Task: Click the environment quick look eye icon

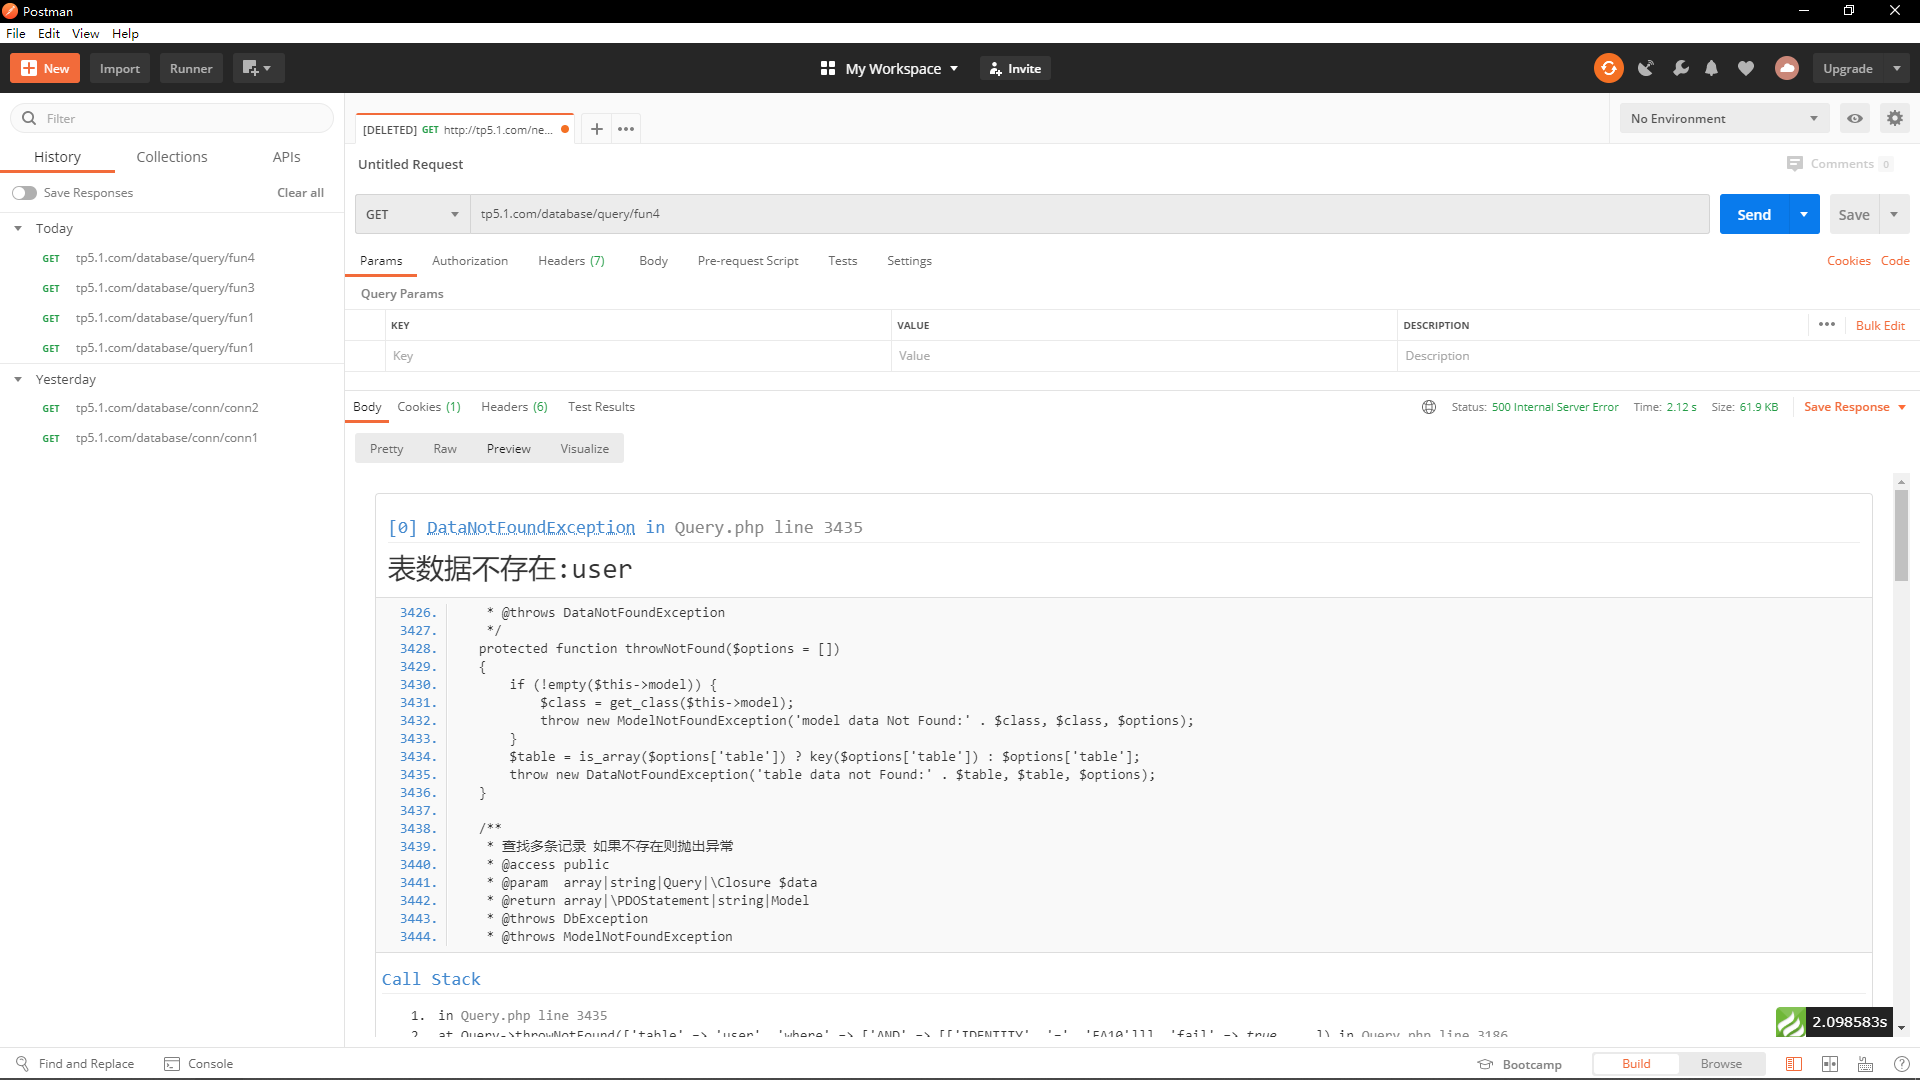Action: point(1855,118)
